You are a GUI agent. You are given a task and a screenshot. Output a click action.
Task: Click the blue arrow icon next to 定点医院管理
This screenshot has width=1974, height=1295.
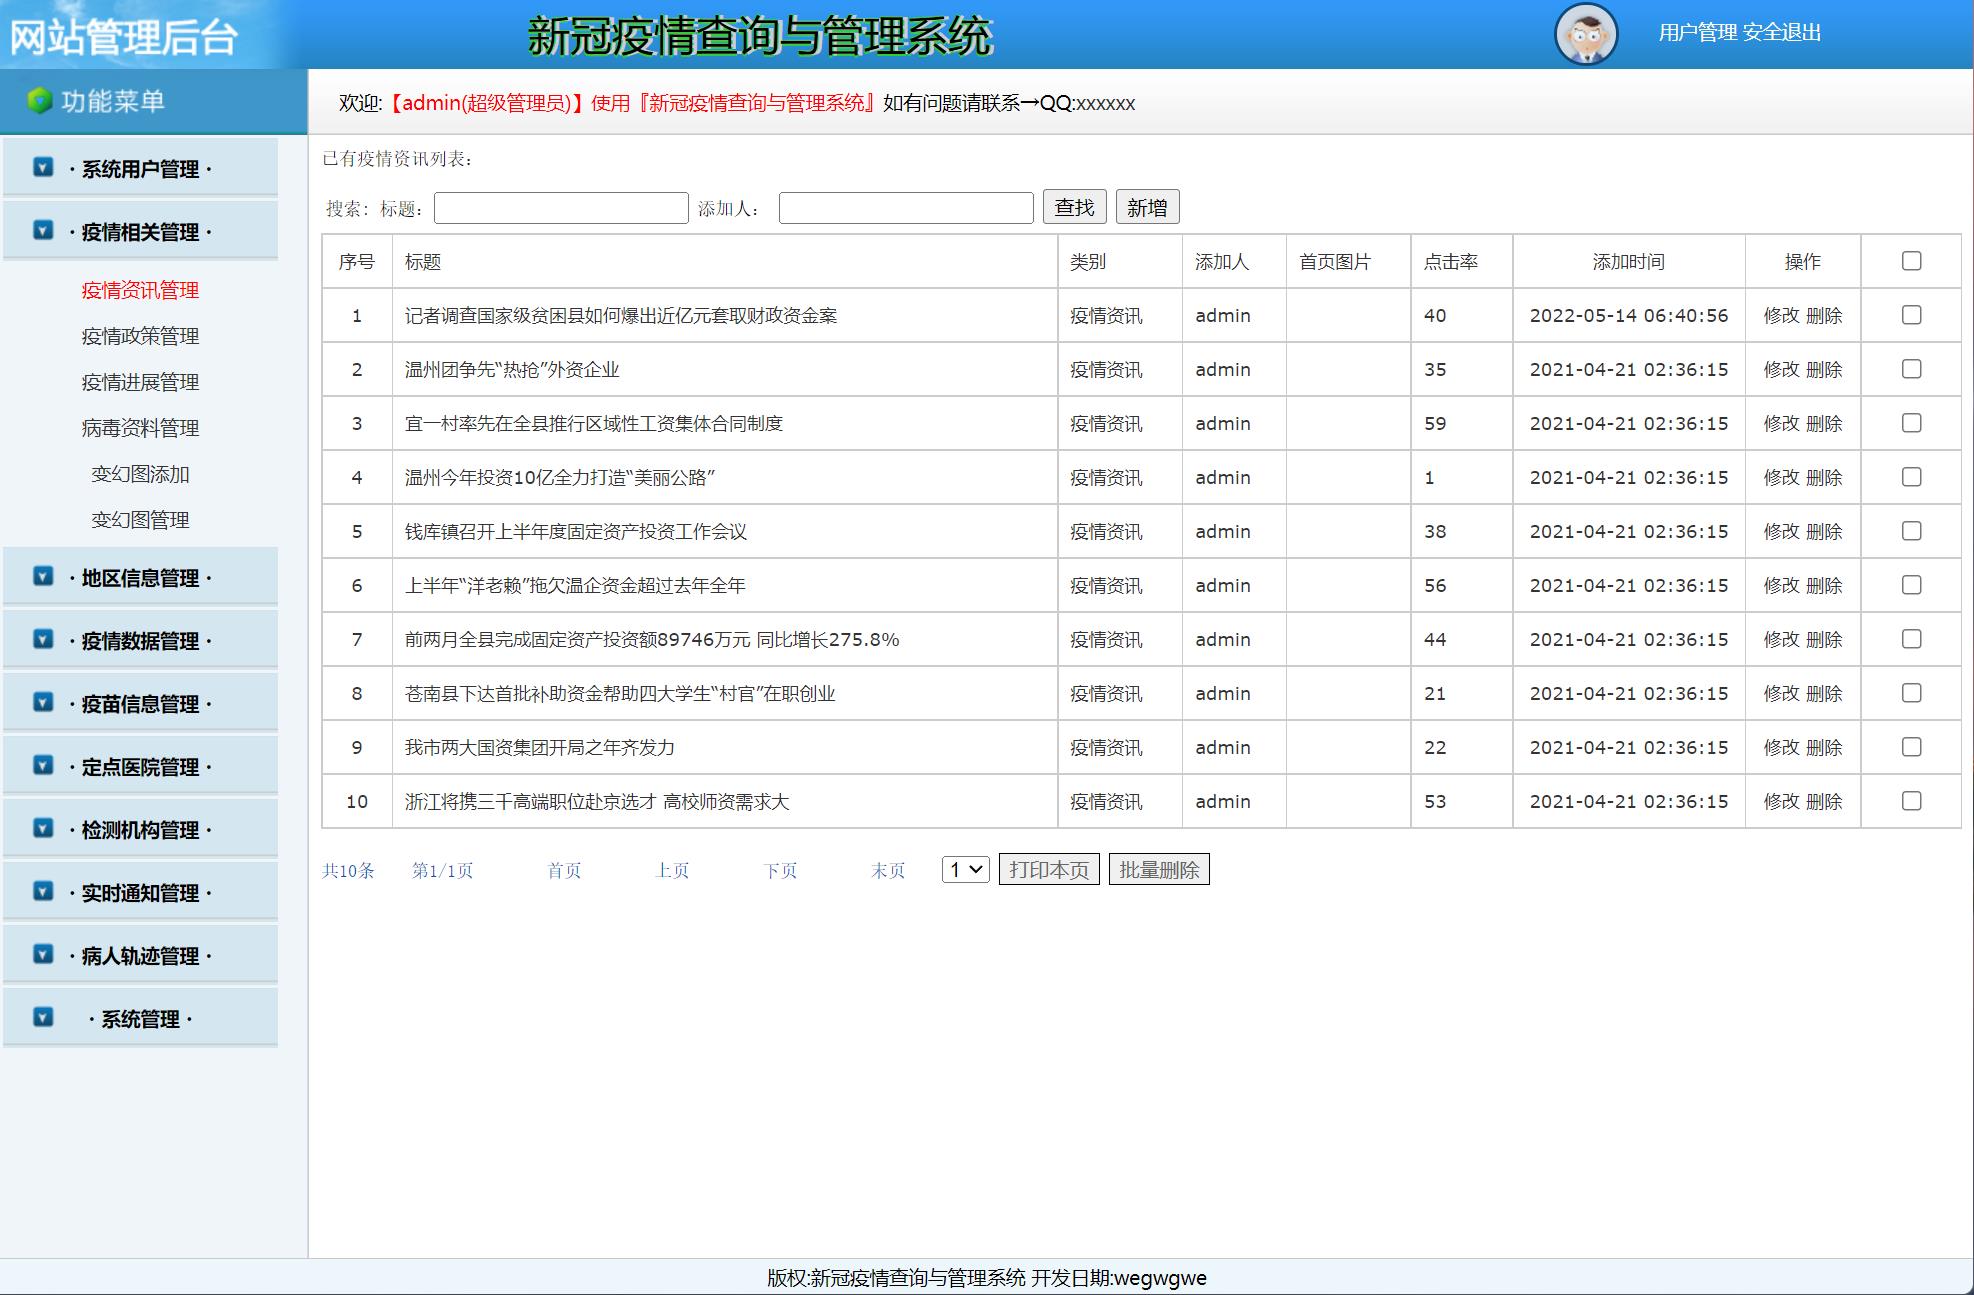pyautogui.click(x=41, y=765)
